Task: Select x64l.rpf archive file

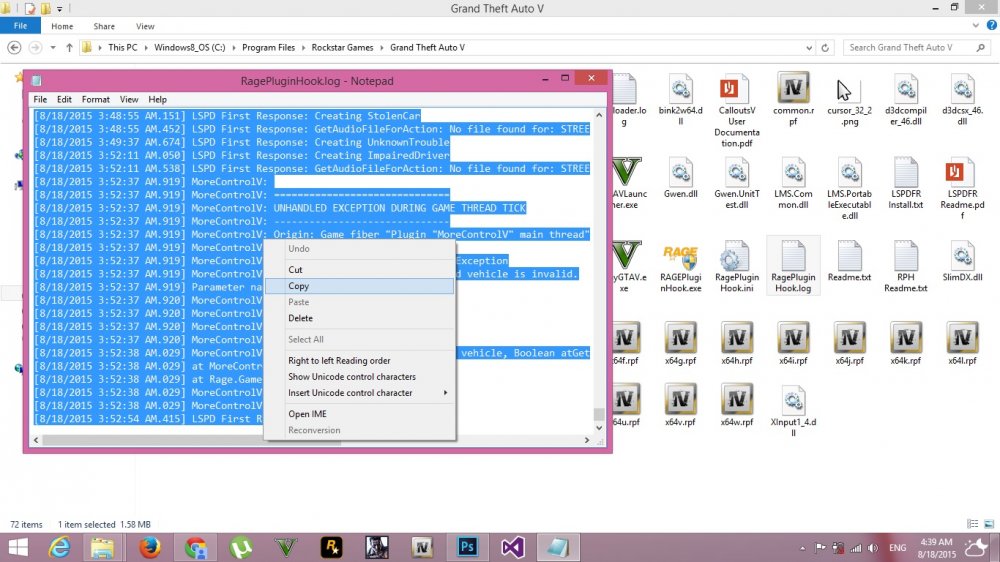Action: (962, 343)
